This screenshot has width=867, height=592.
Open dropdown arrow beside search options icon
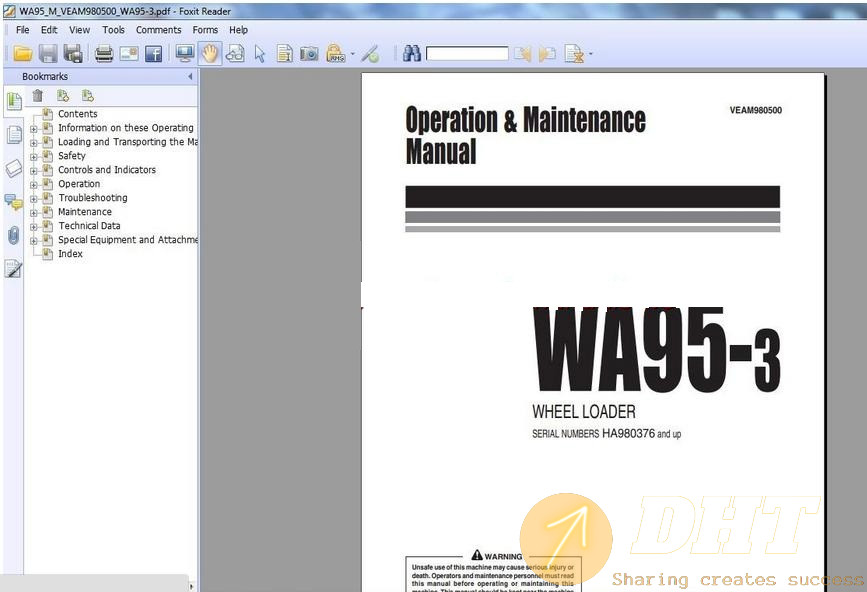tap(591, 54)
